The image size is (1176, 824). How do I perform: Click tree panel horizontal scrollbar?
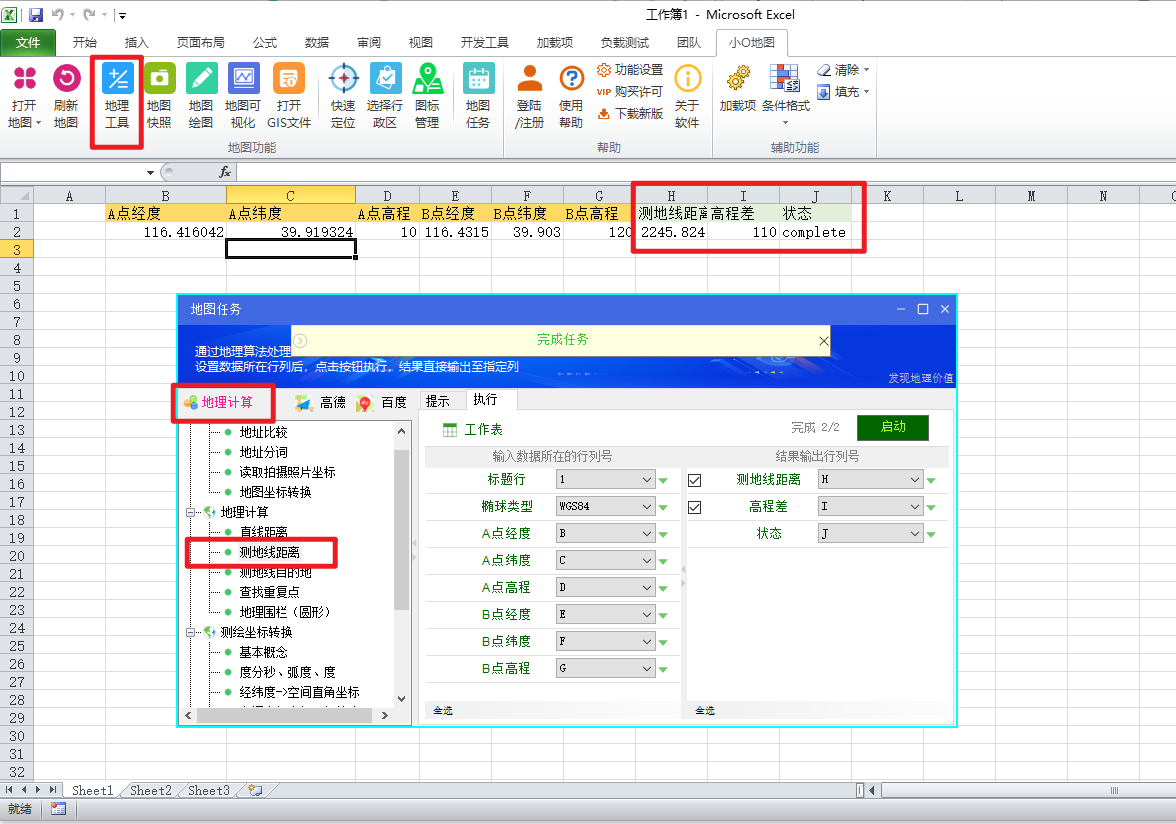point(286,715)
